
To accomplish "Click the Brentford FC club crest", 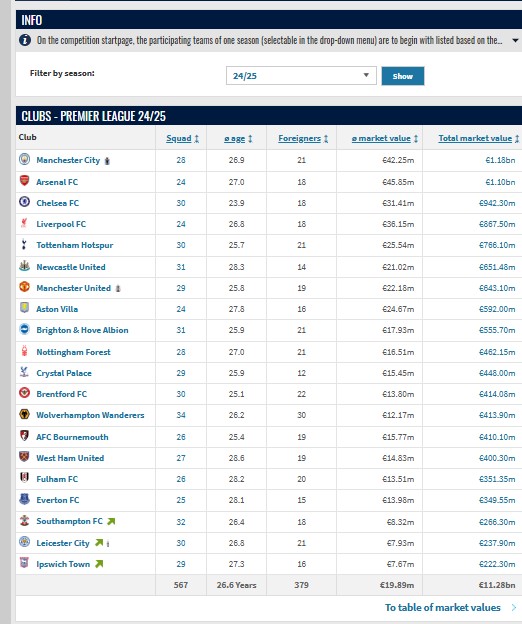I will tap(25, 393).
